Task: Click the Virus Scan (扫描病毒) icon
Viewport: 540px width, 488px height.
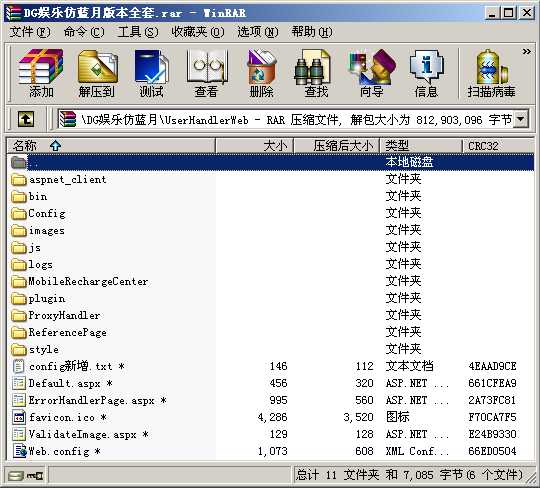Action: (491, 73)
